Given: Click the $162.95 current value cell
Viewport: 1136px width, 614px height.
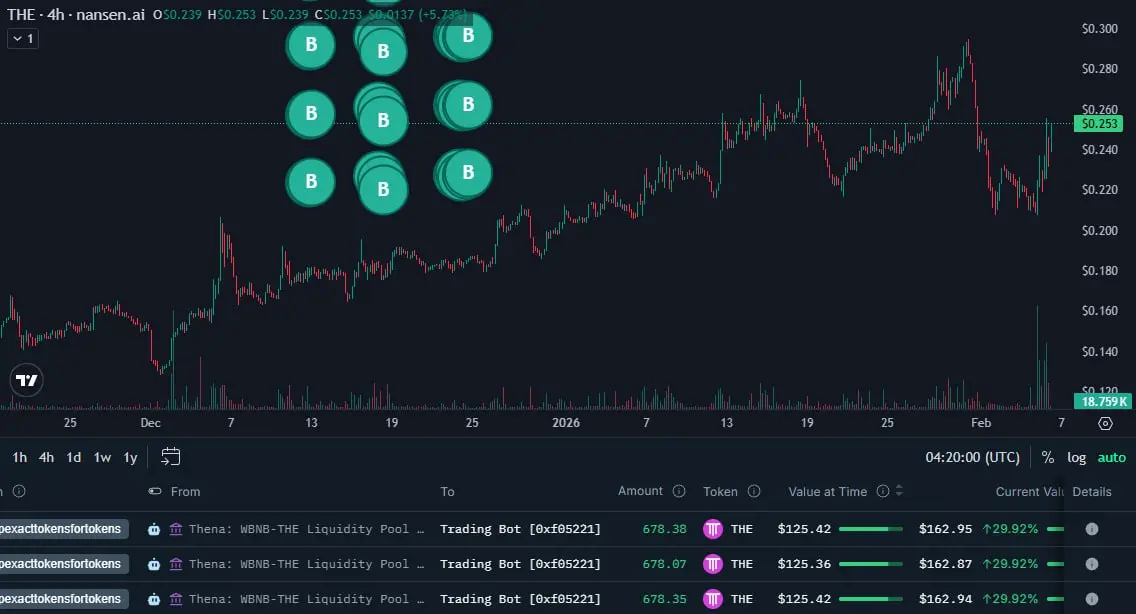Looking at the screenshot, I should coord(945,529).
